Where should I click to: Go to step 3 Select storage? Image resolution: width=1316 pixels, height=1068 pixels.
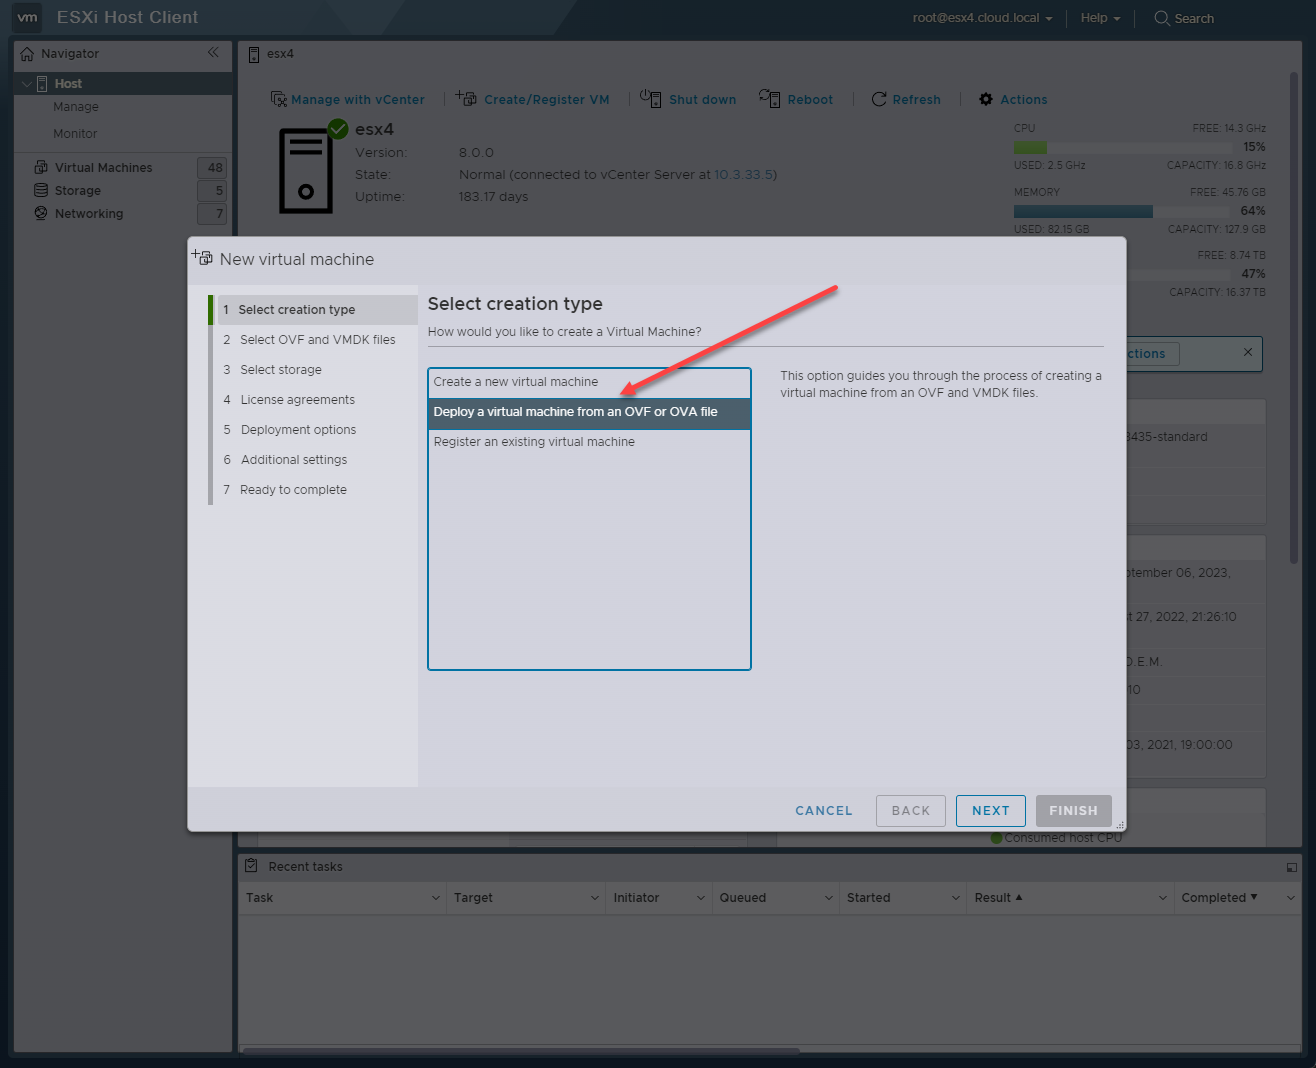pyautogui.click(x=315, y=370)
